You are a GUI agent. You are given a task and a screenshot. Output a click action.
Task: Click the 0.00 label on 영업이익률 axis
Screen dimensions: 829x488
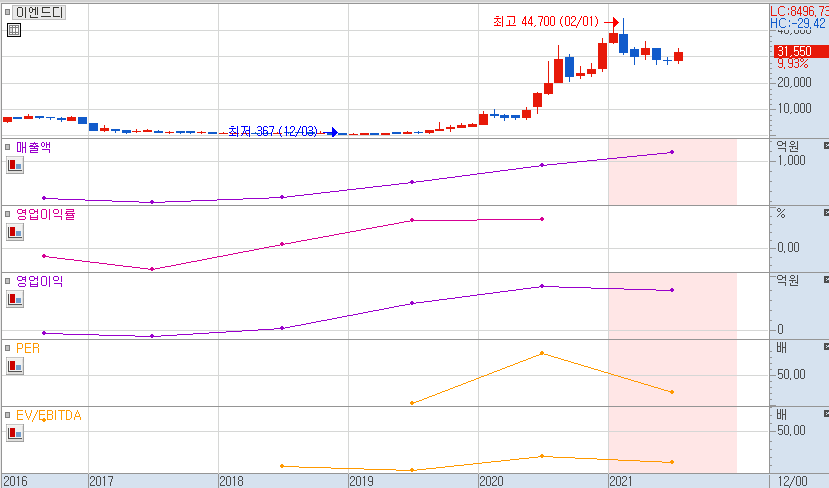point(788,247)
